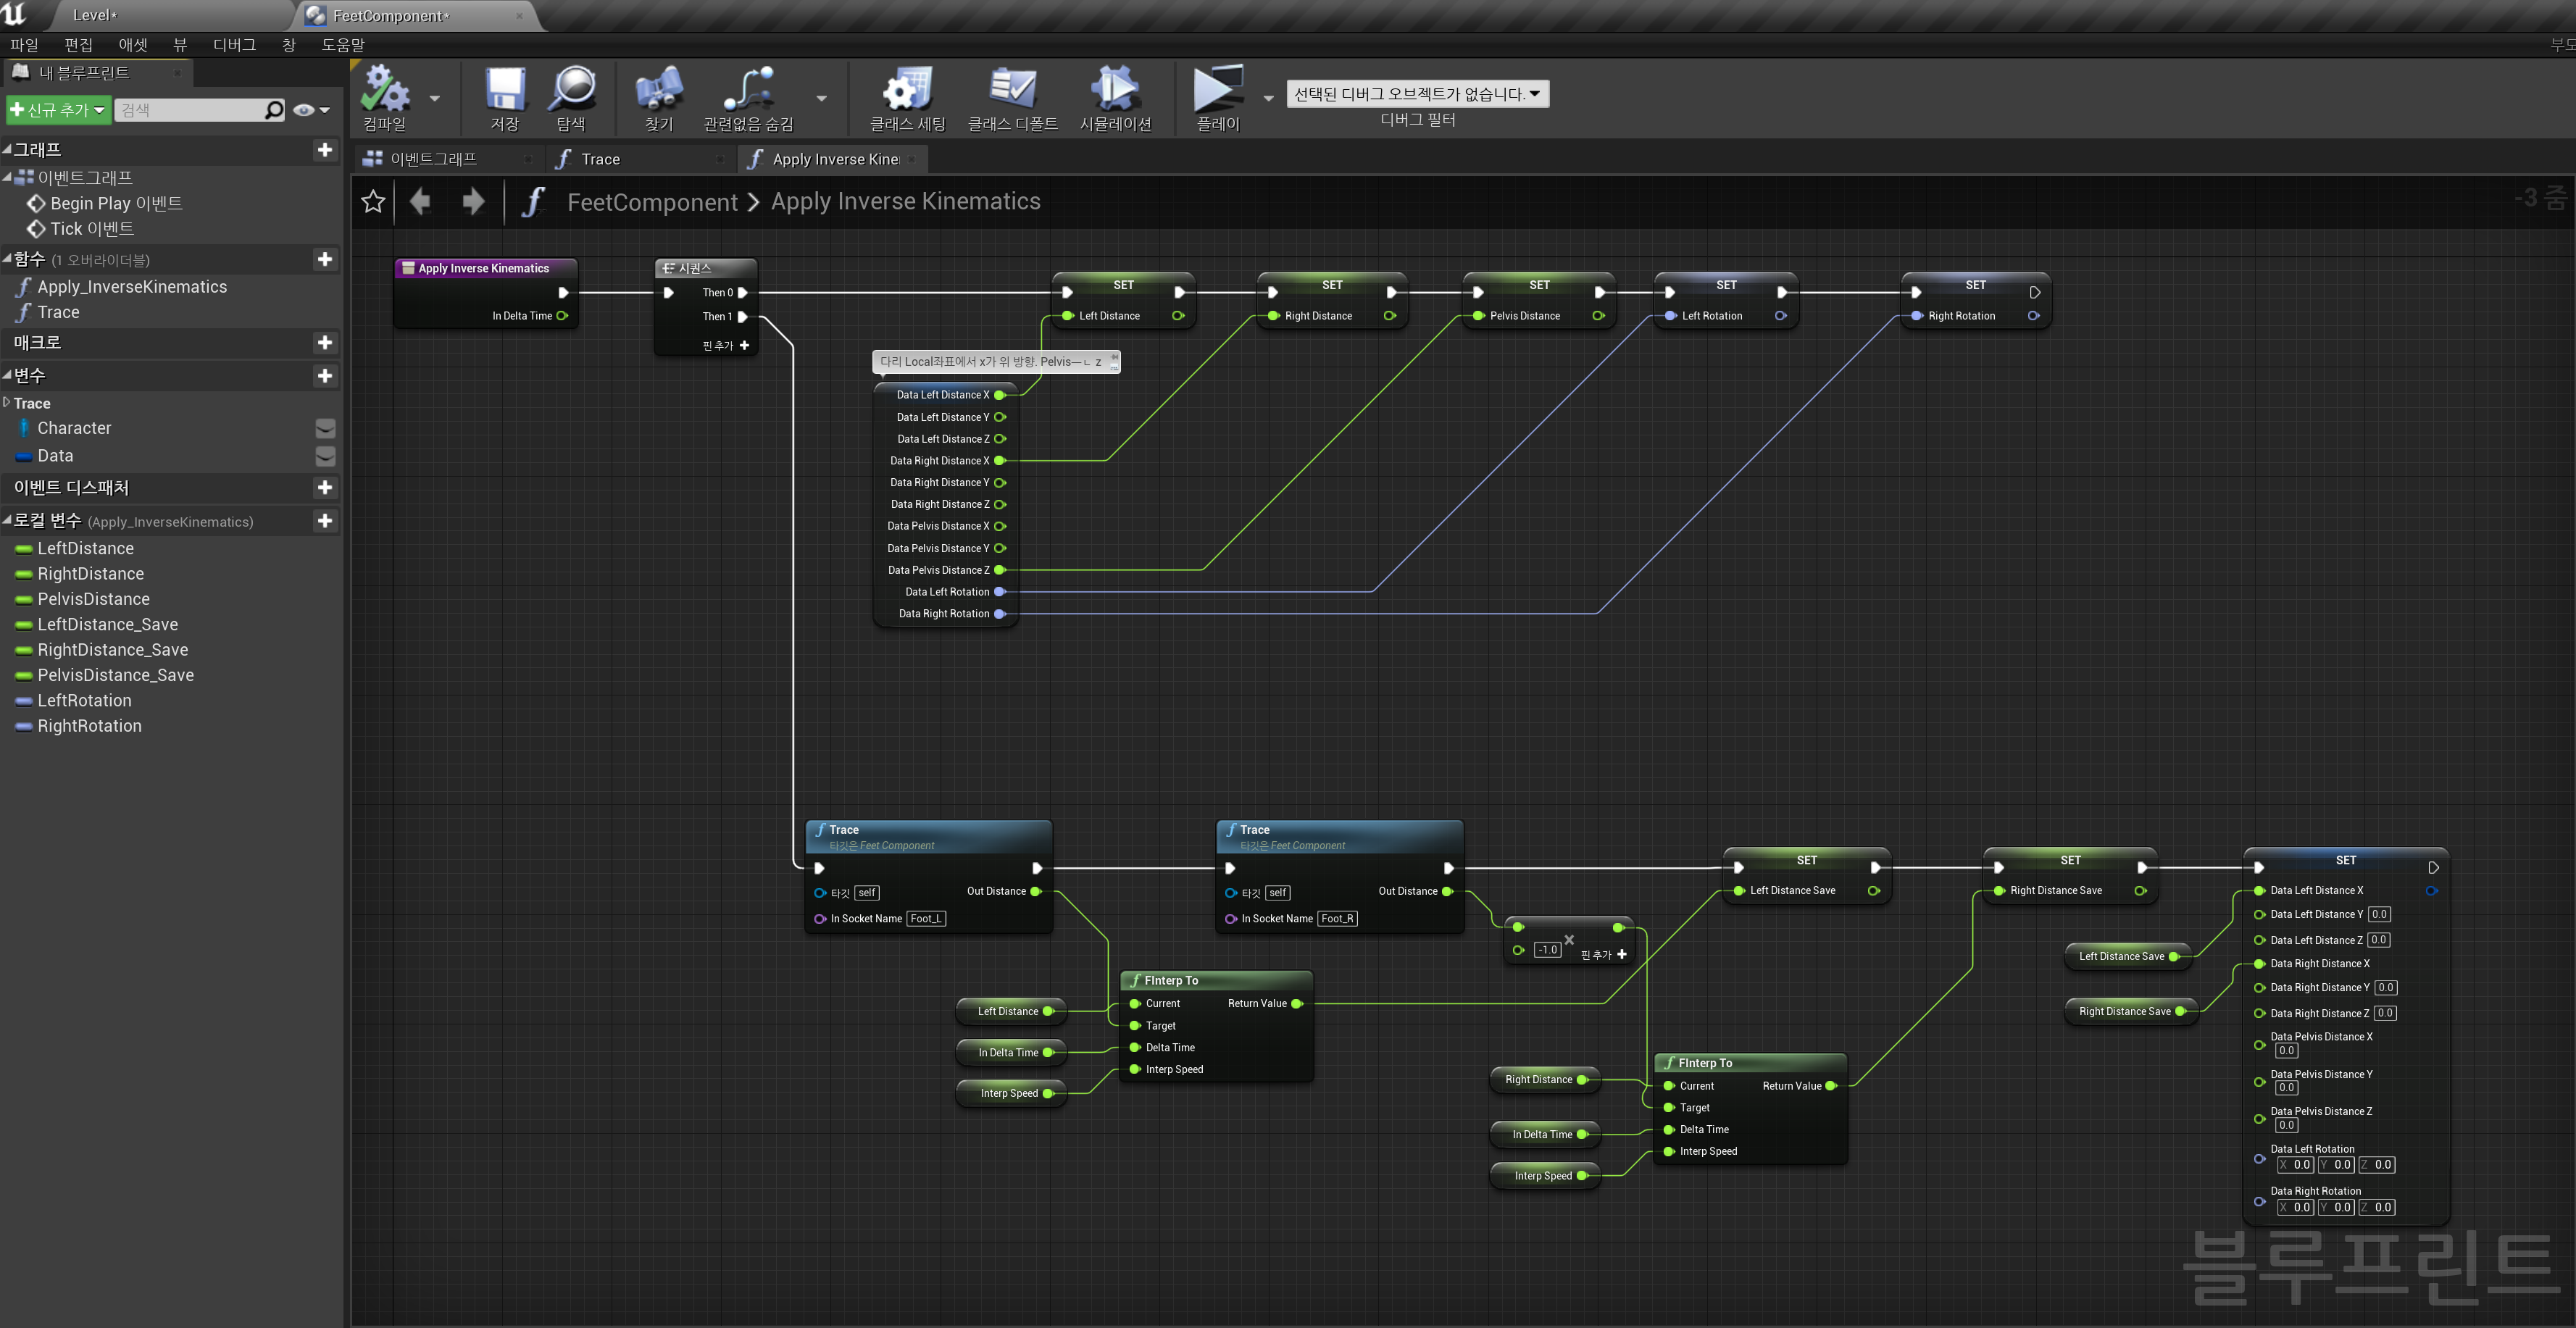This screenshot has height=1328, width=2576.
Task: Open Class Settings (클래스 세팅) icon
Action: tap(907, 89)
